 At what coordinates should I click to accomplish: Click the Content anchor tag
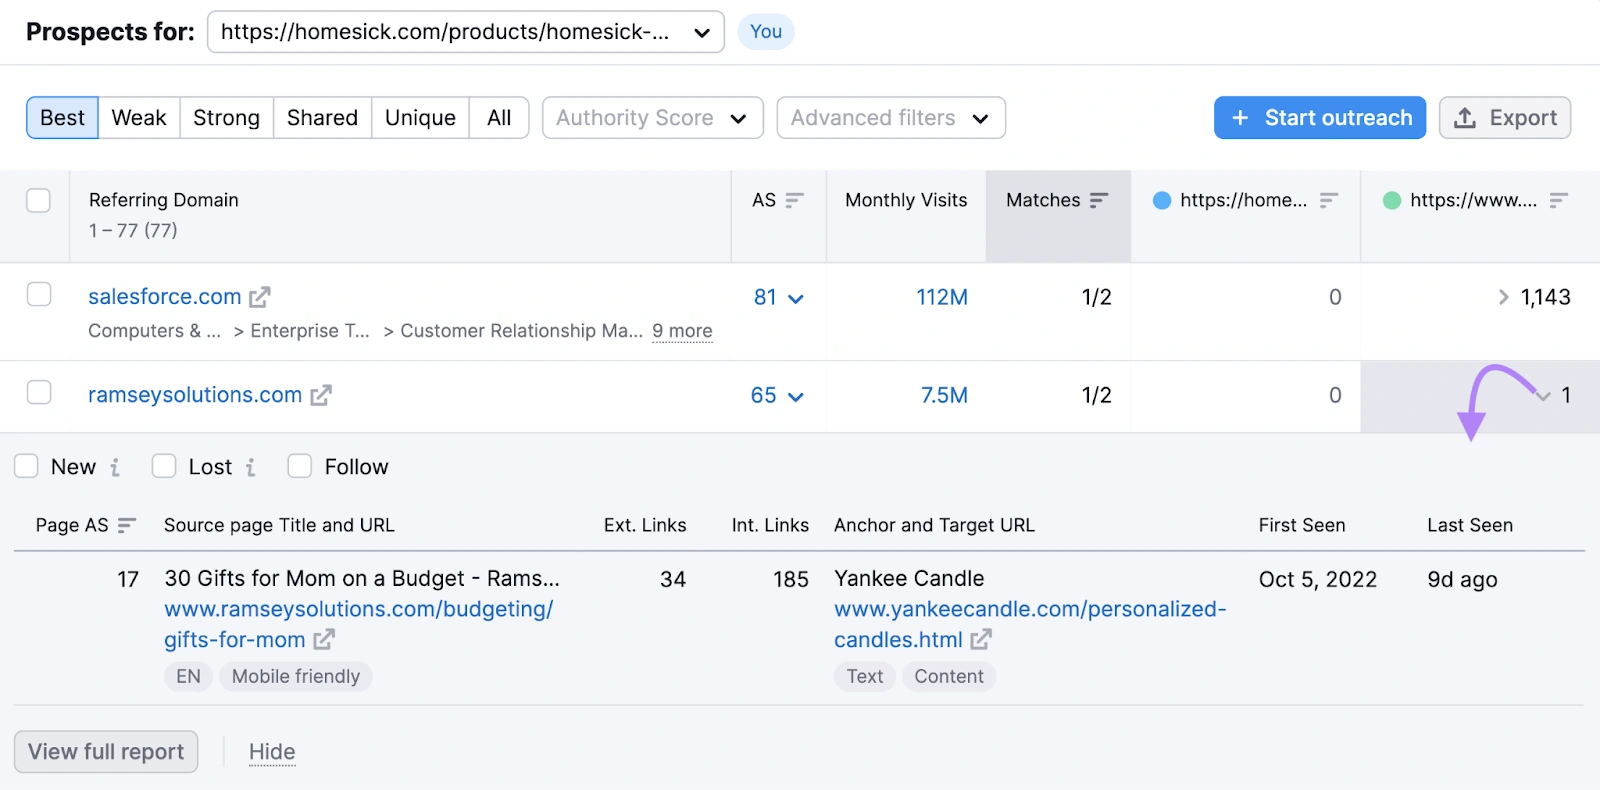coord(949,677)
